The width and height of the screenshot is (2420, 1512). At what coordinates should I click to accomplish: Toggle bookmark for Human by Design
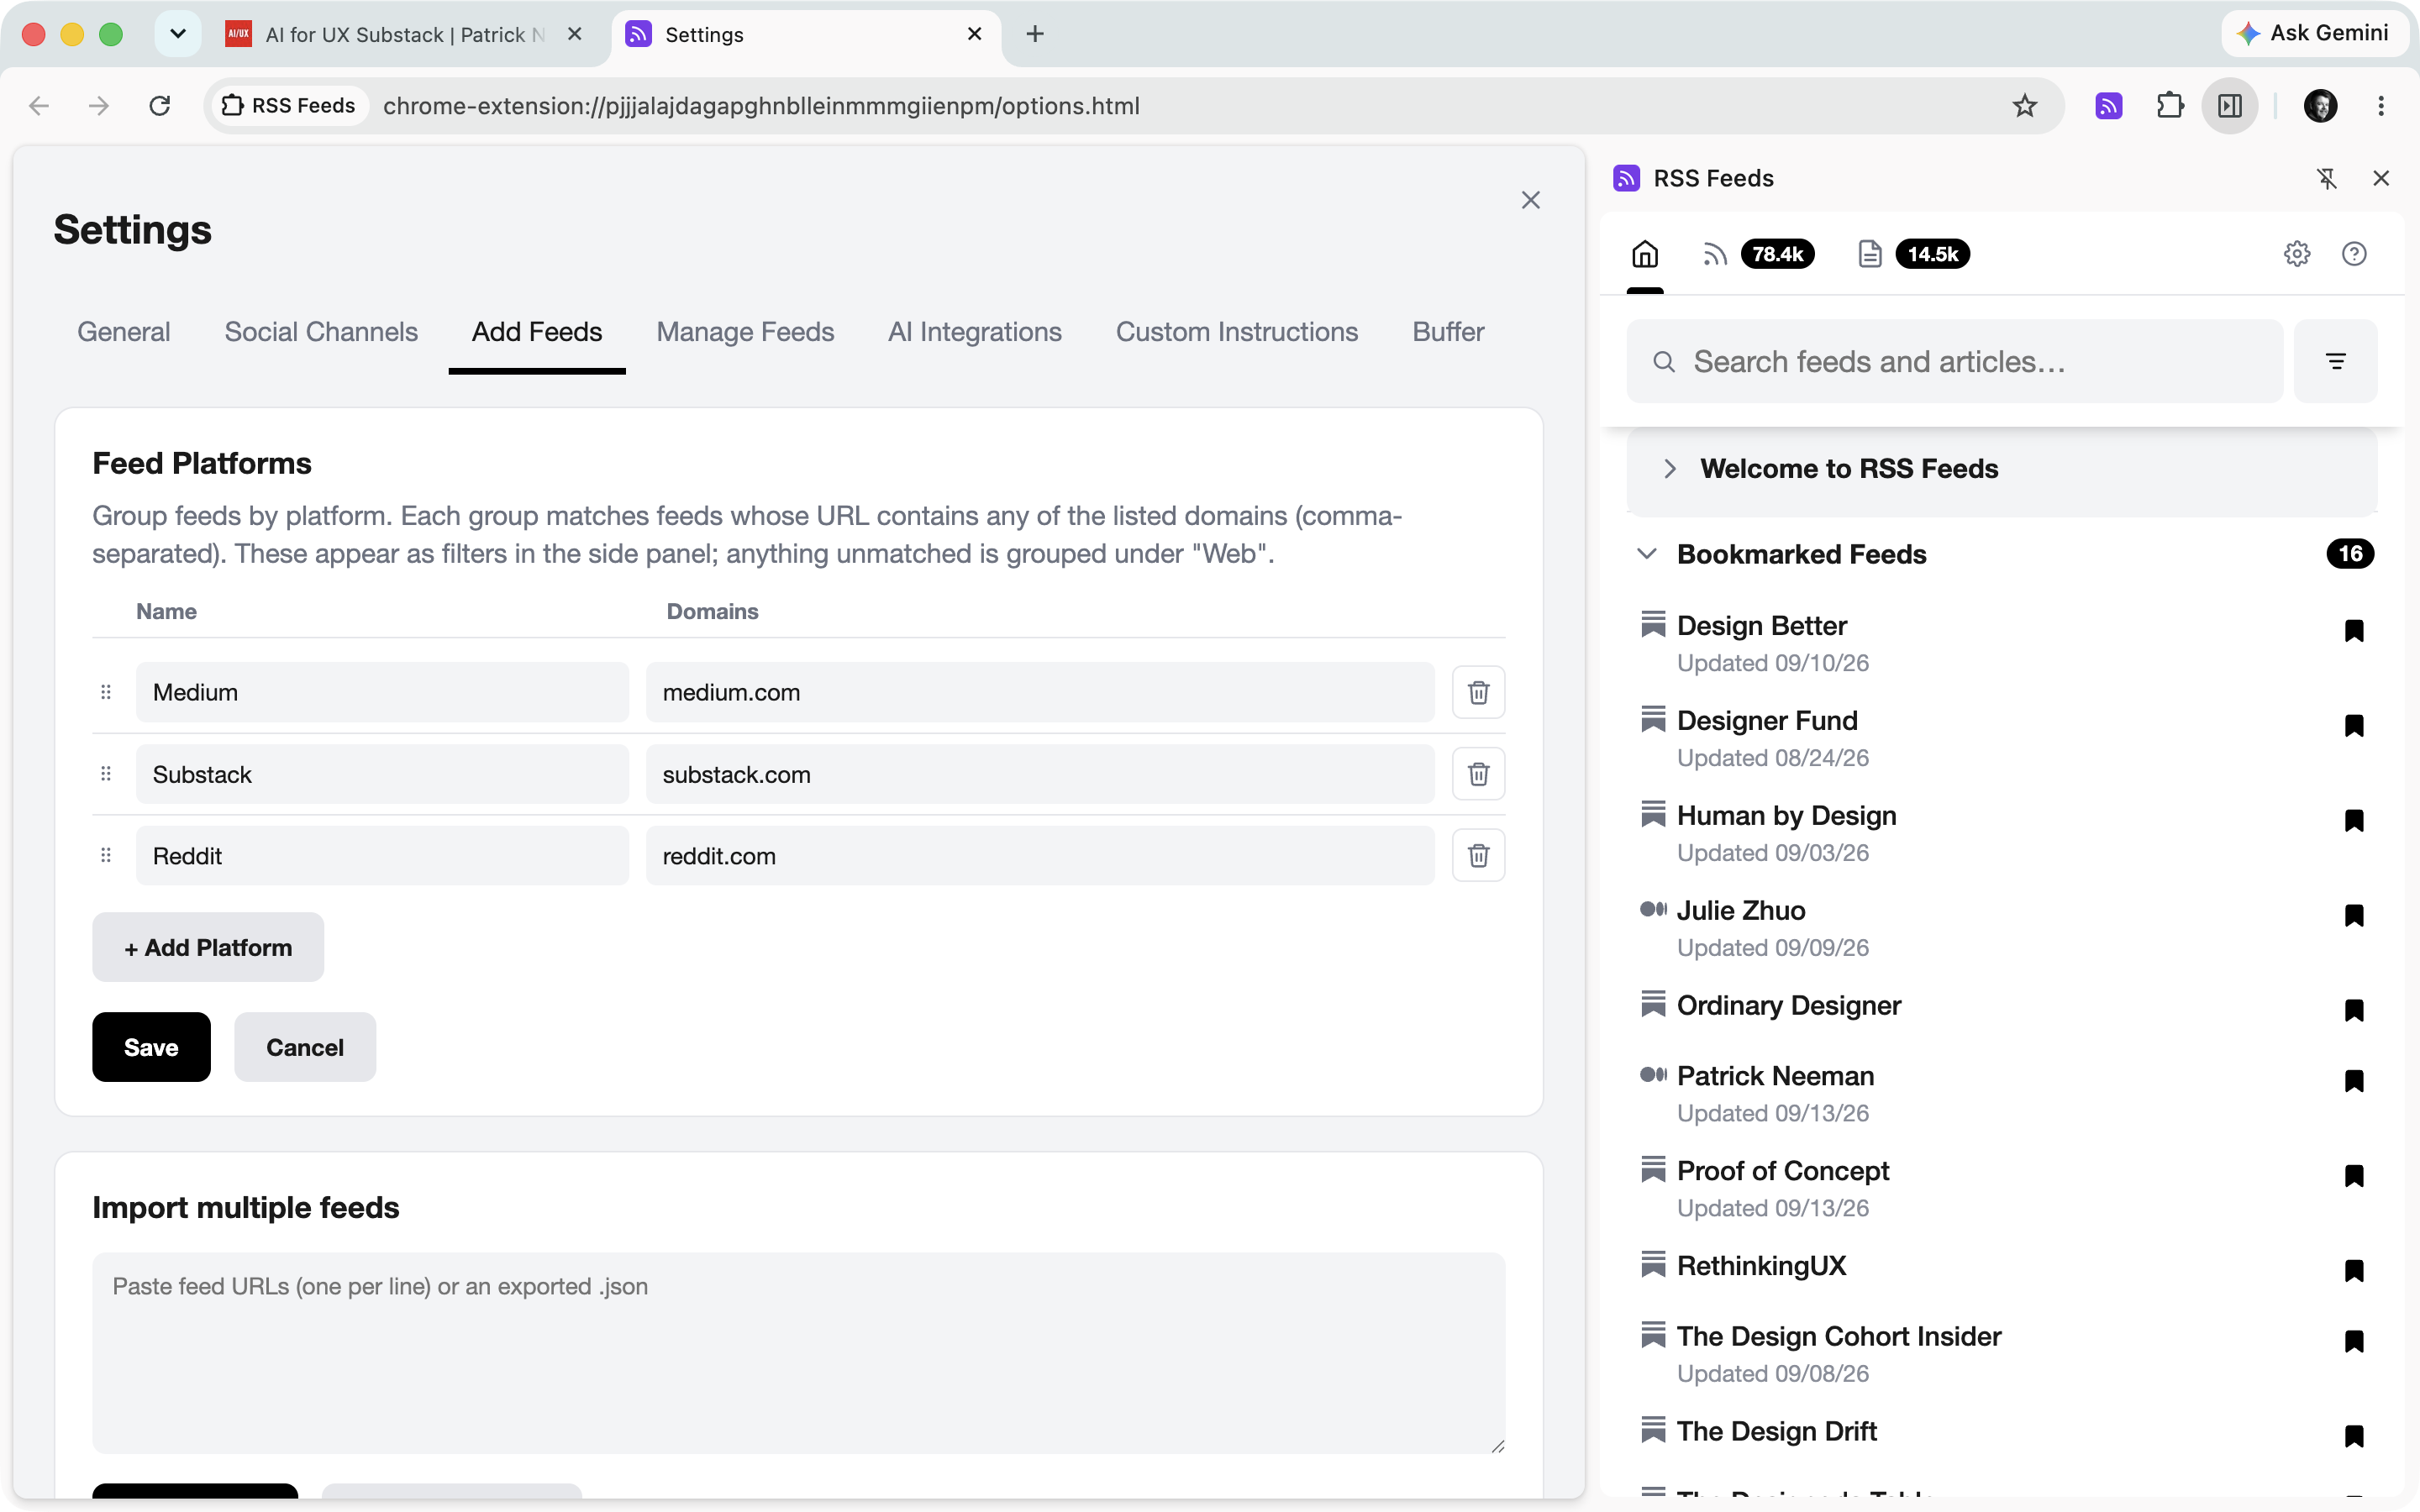tap(2354, 820)
